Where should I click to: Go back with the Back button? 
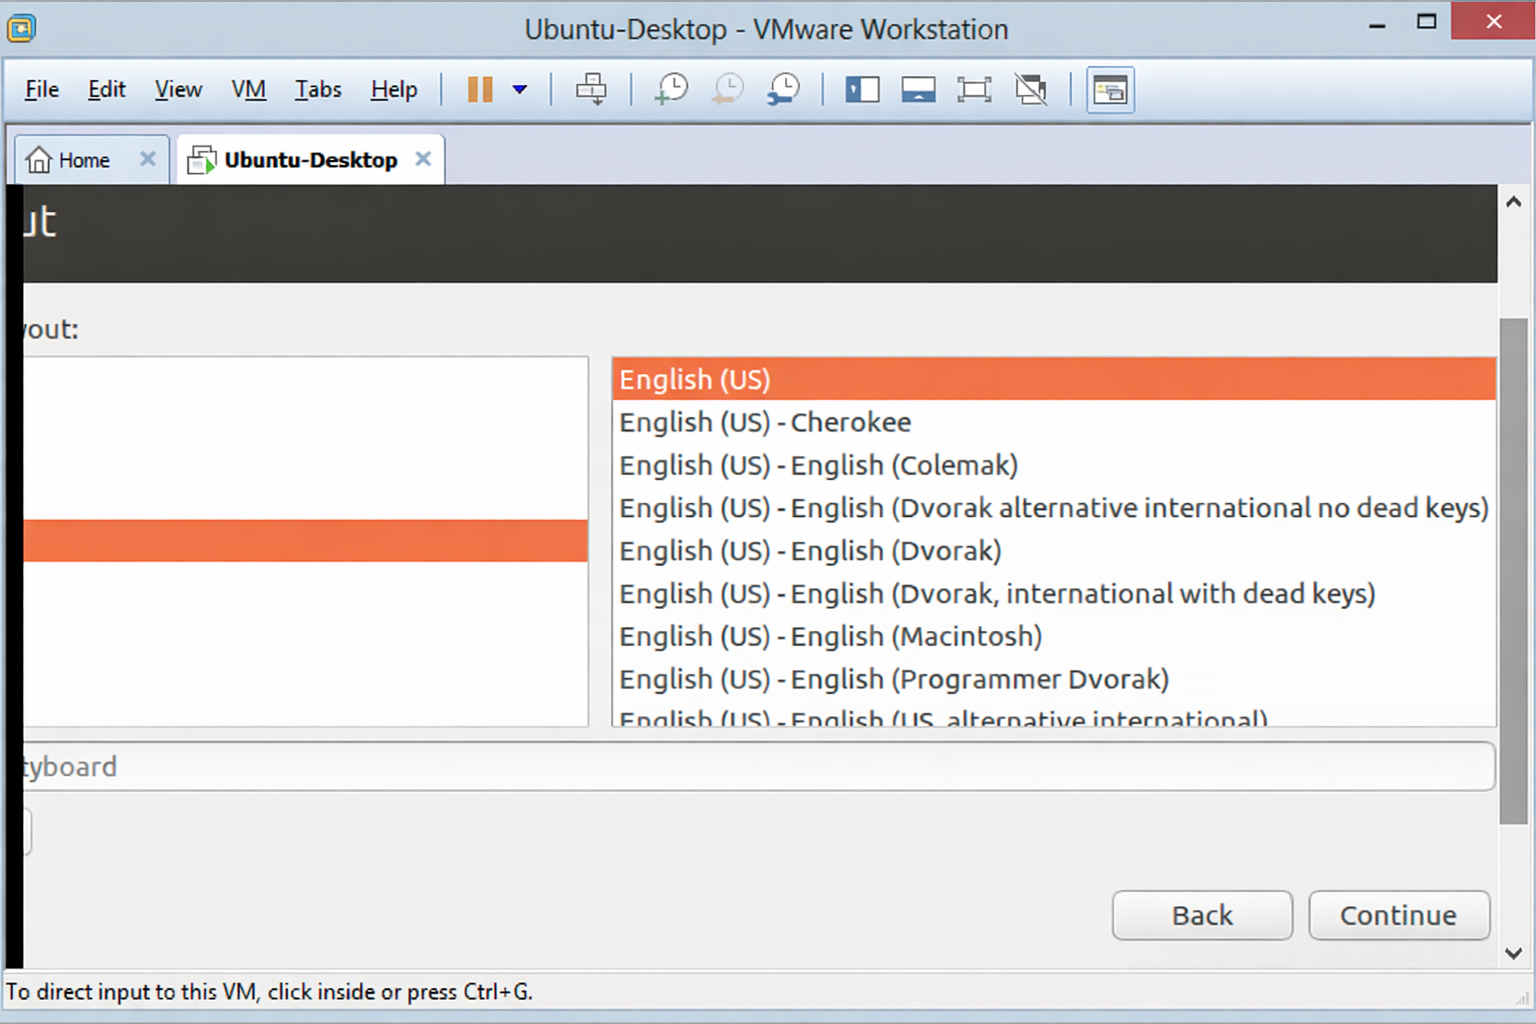[x=1202, y=915]
